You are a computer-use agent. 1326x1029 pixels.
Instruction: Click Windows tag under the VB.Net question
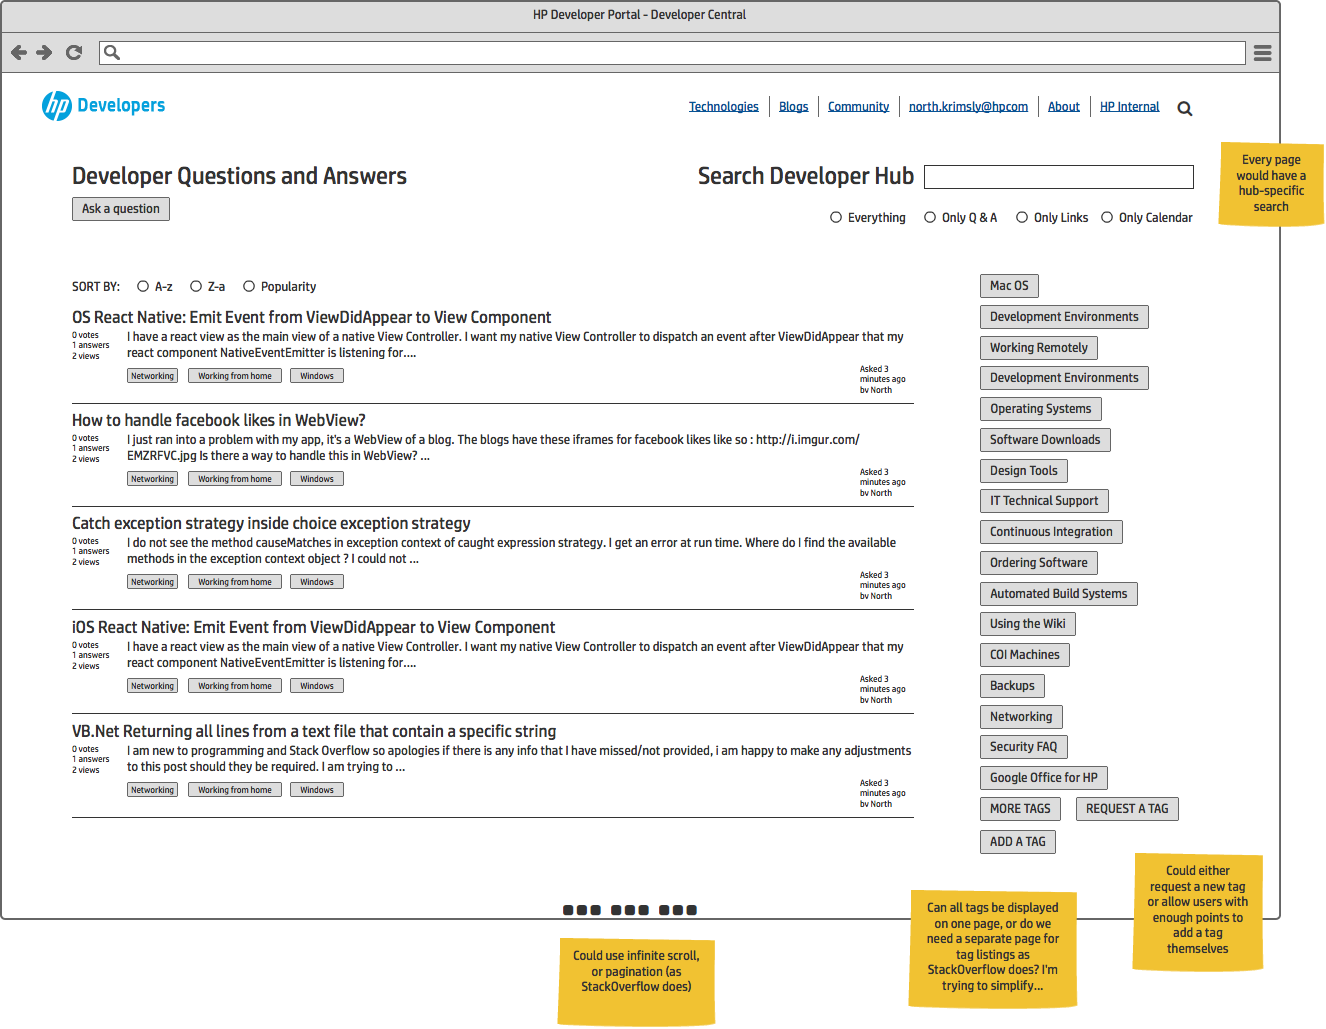point(317,790)
